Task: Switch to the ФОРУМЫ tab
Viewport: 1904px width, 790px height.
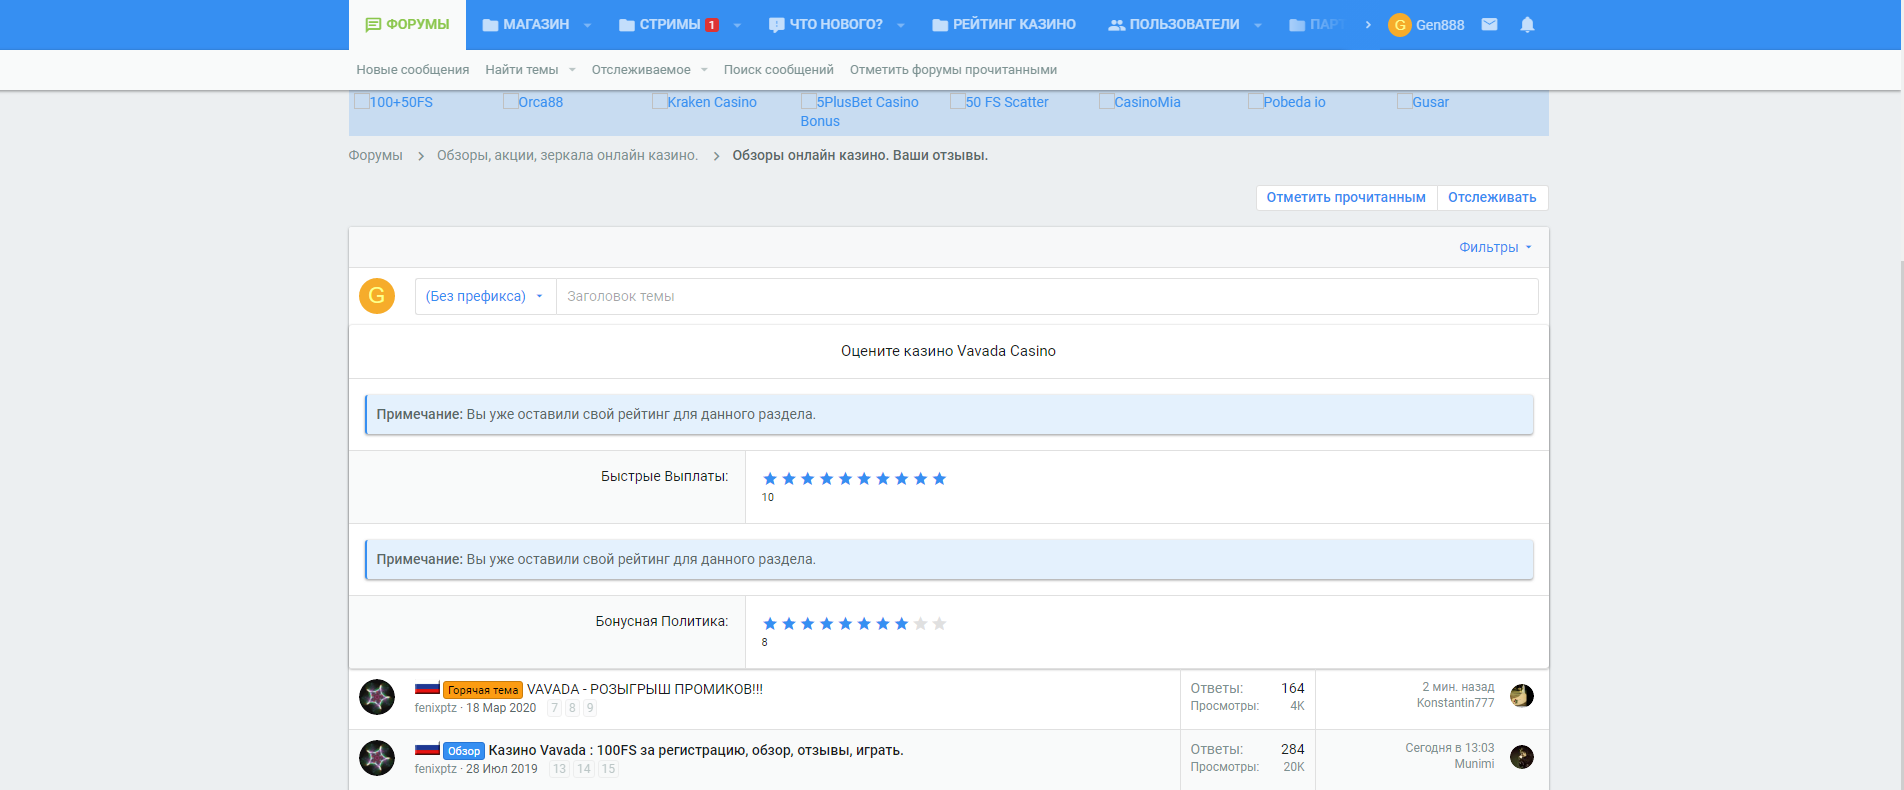Action: click(407, 25)
